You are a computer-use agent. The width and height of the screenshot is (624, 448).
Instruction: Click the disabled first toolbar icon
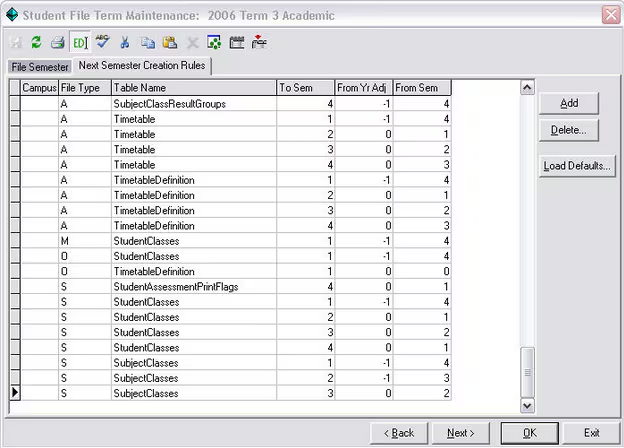[16, 42]
